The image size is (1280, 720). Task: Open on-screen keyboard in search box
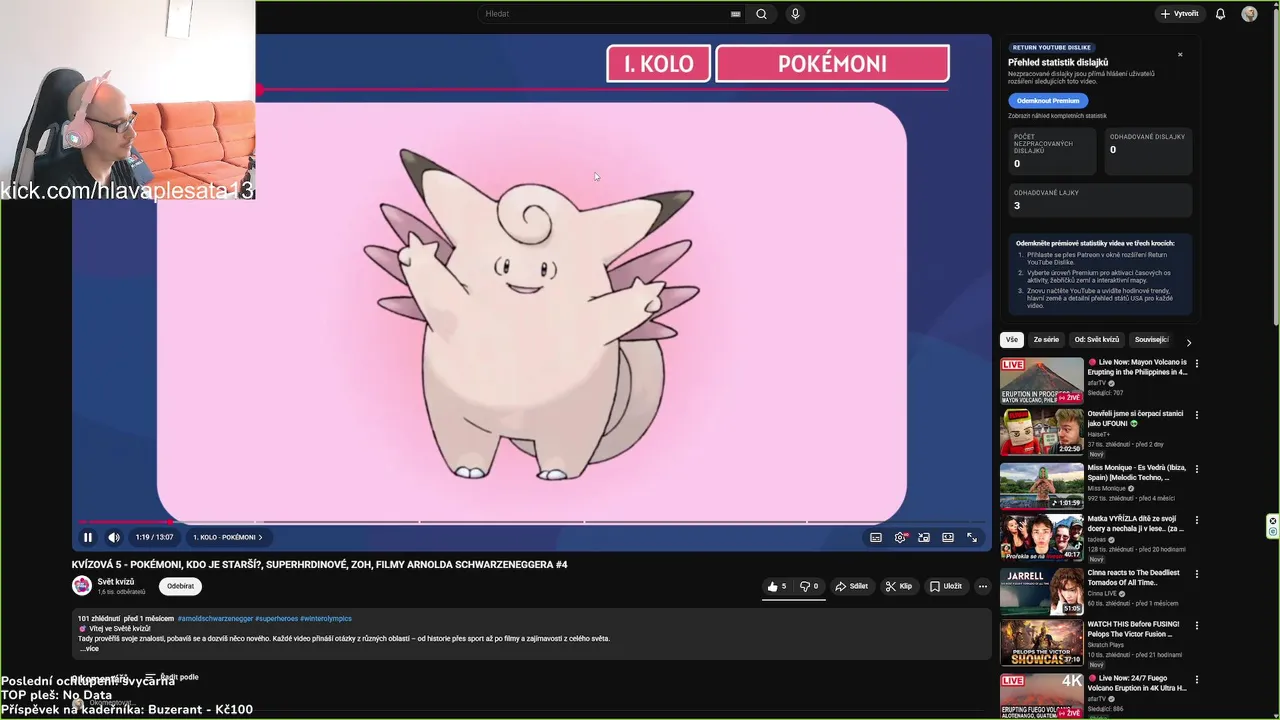click(736, 14)
